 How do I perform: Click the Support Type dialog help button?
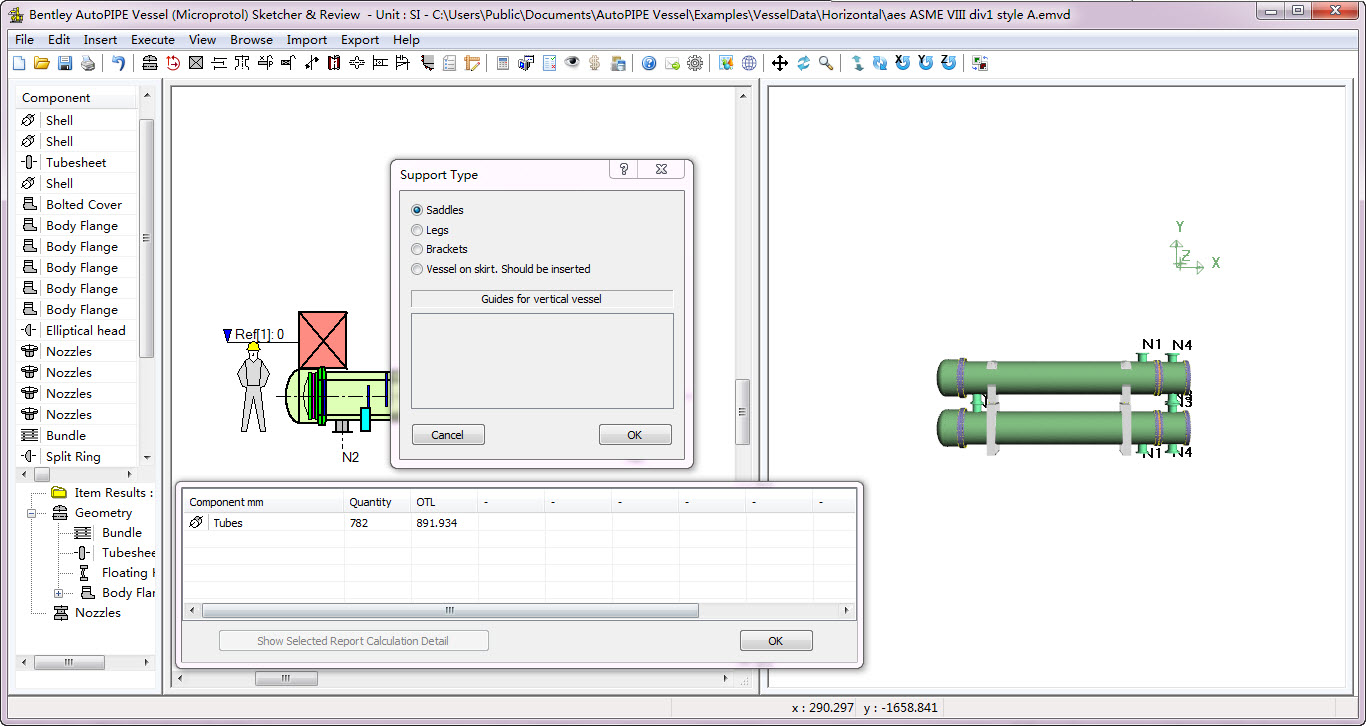click(624, 169)
